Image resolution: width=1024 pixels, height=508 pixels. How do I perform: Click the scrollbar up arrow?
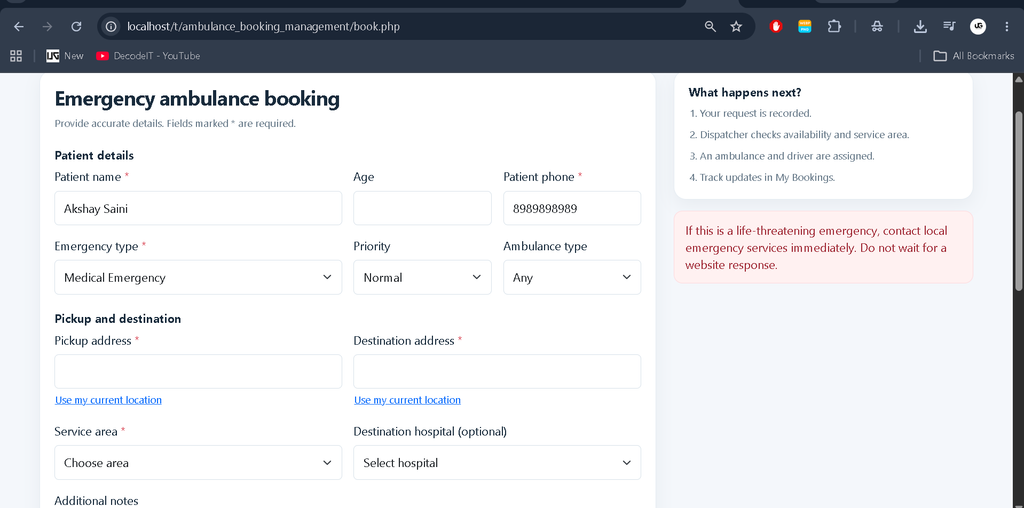point(1019,79)
